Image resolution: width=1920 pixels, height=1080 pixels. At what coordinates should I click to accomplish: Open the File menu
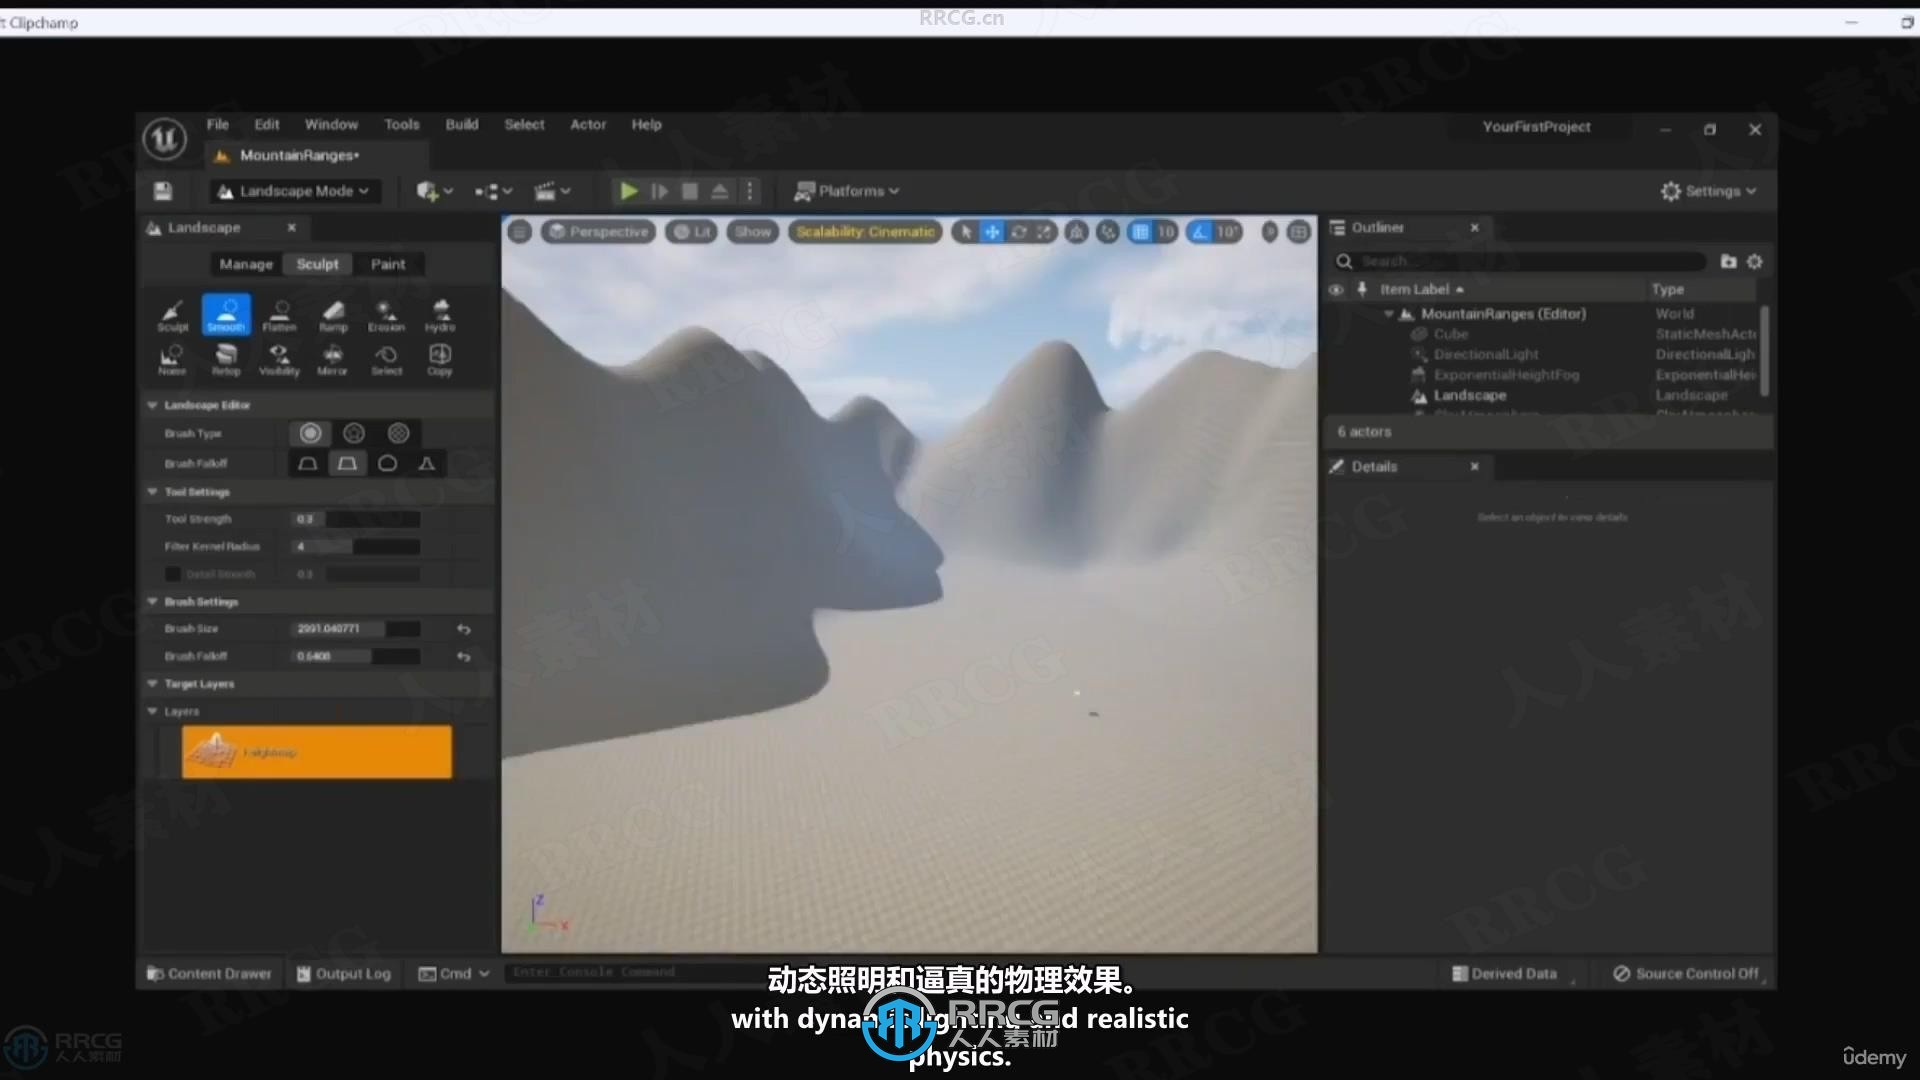point(218,125)
